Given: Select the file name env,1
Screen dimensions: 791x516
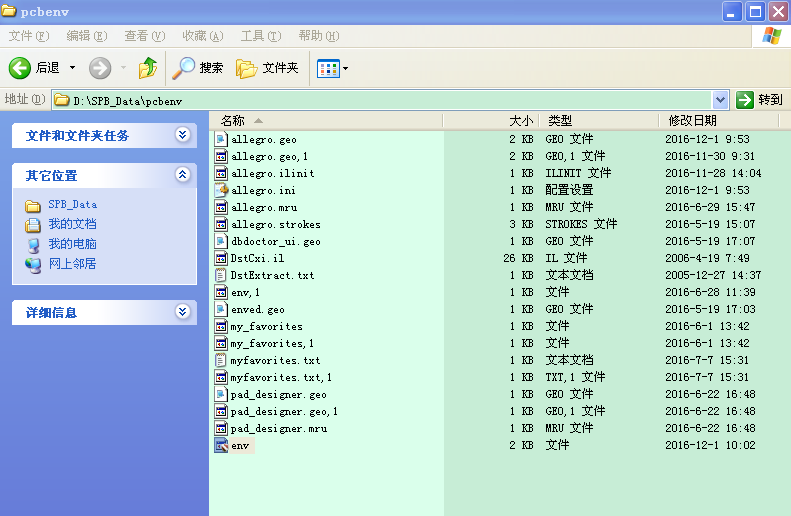Looking at the screenshot, I should tap(245, 293).
